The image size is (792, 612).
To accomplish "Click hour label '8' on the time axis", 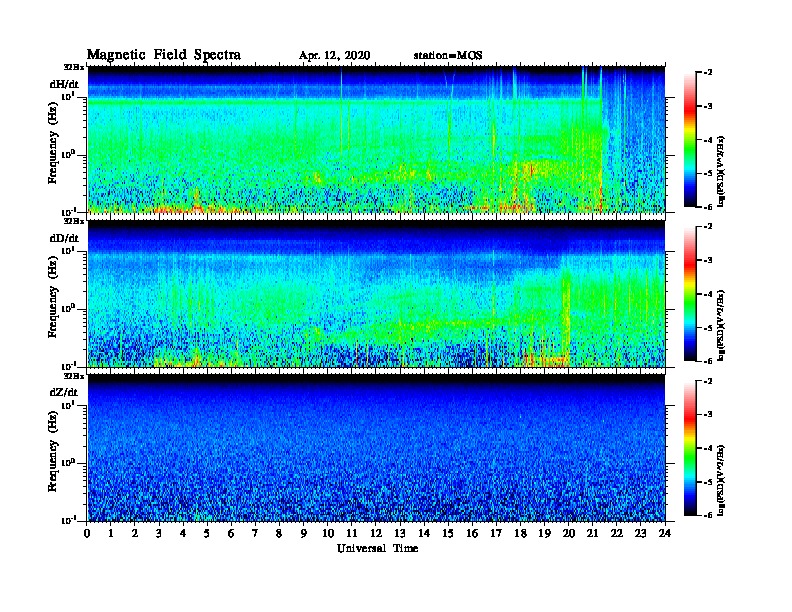I will (279, 534).
